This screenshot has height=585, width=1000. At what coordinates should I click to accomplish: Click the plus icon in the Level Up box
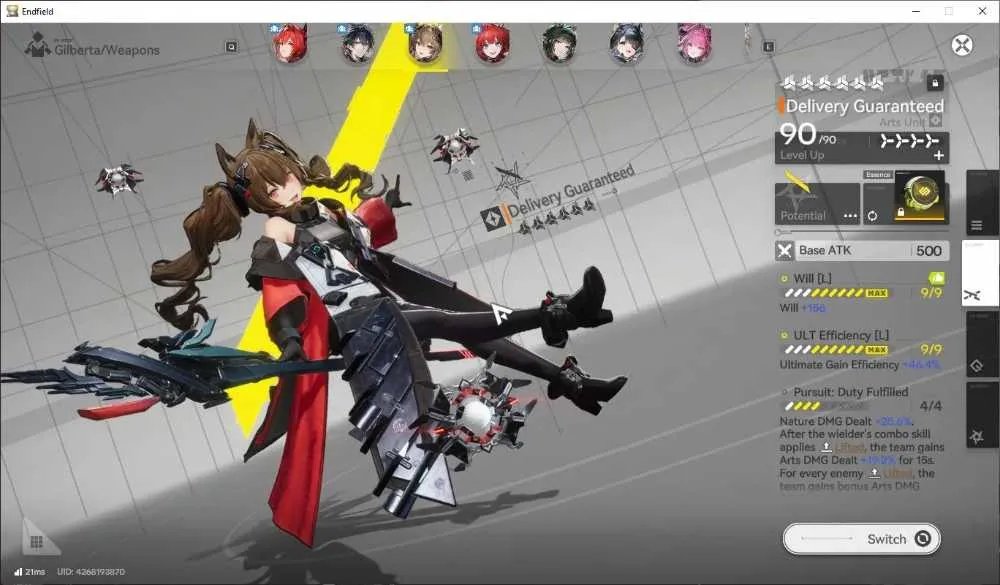tap(939, 155)
